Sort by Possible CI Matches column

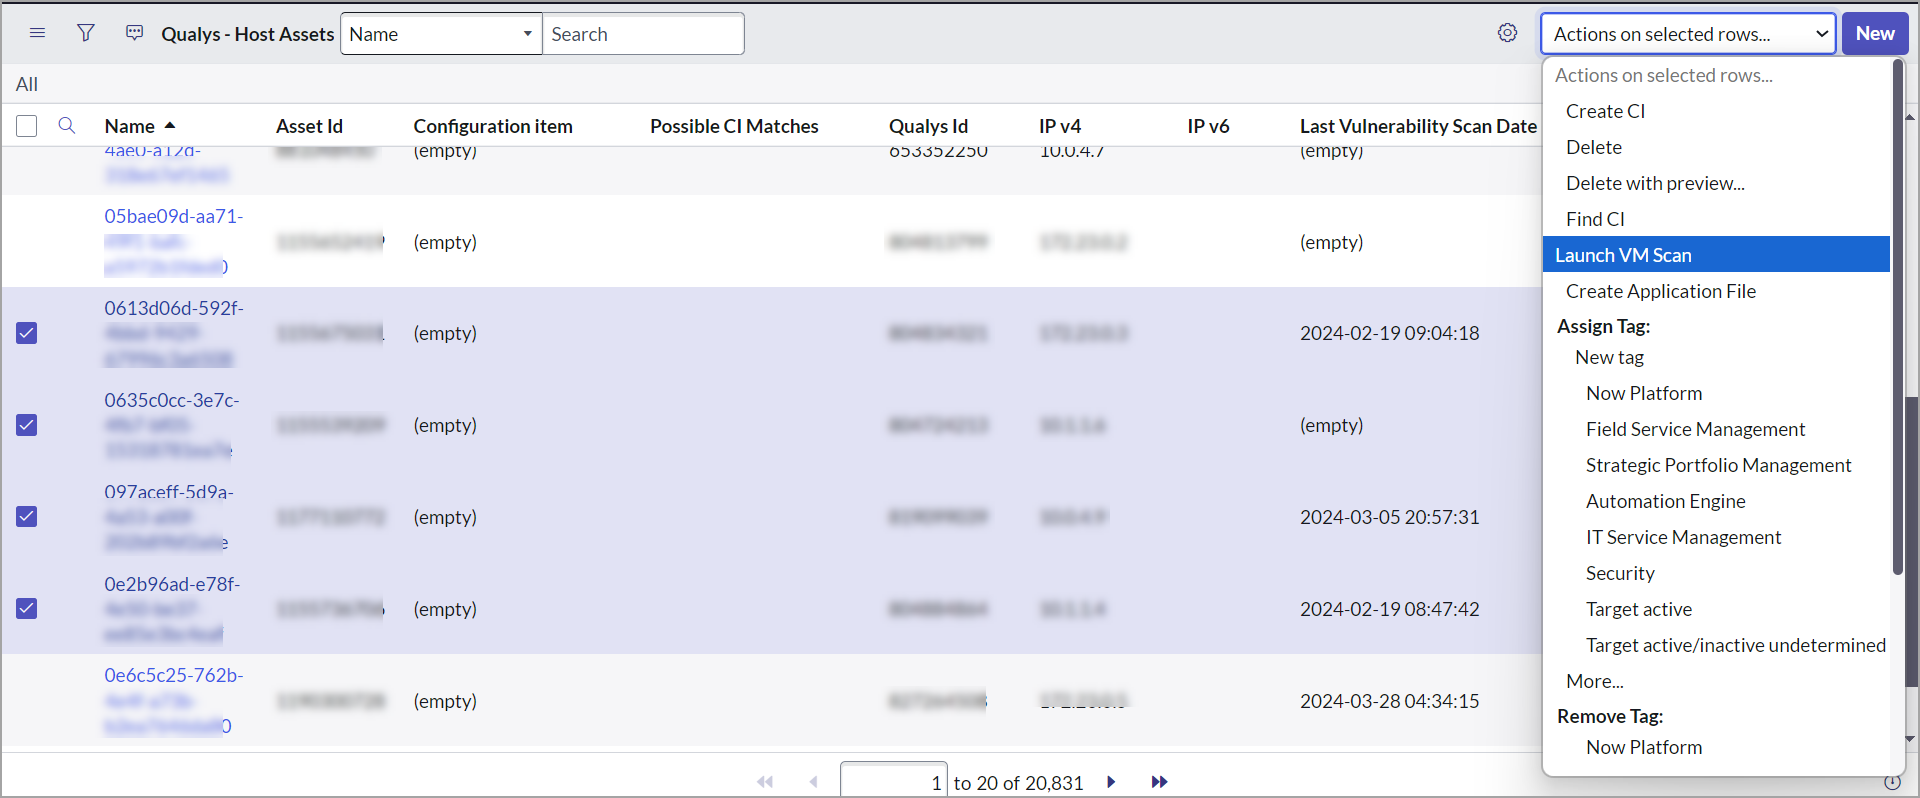(x=734, y=126)
